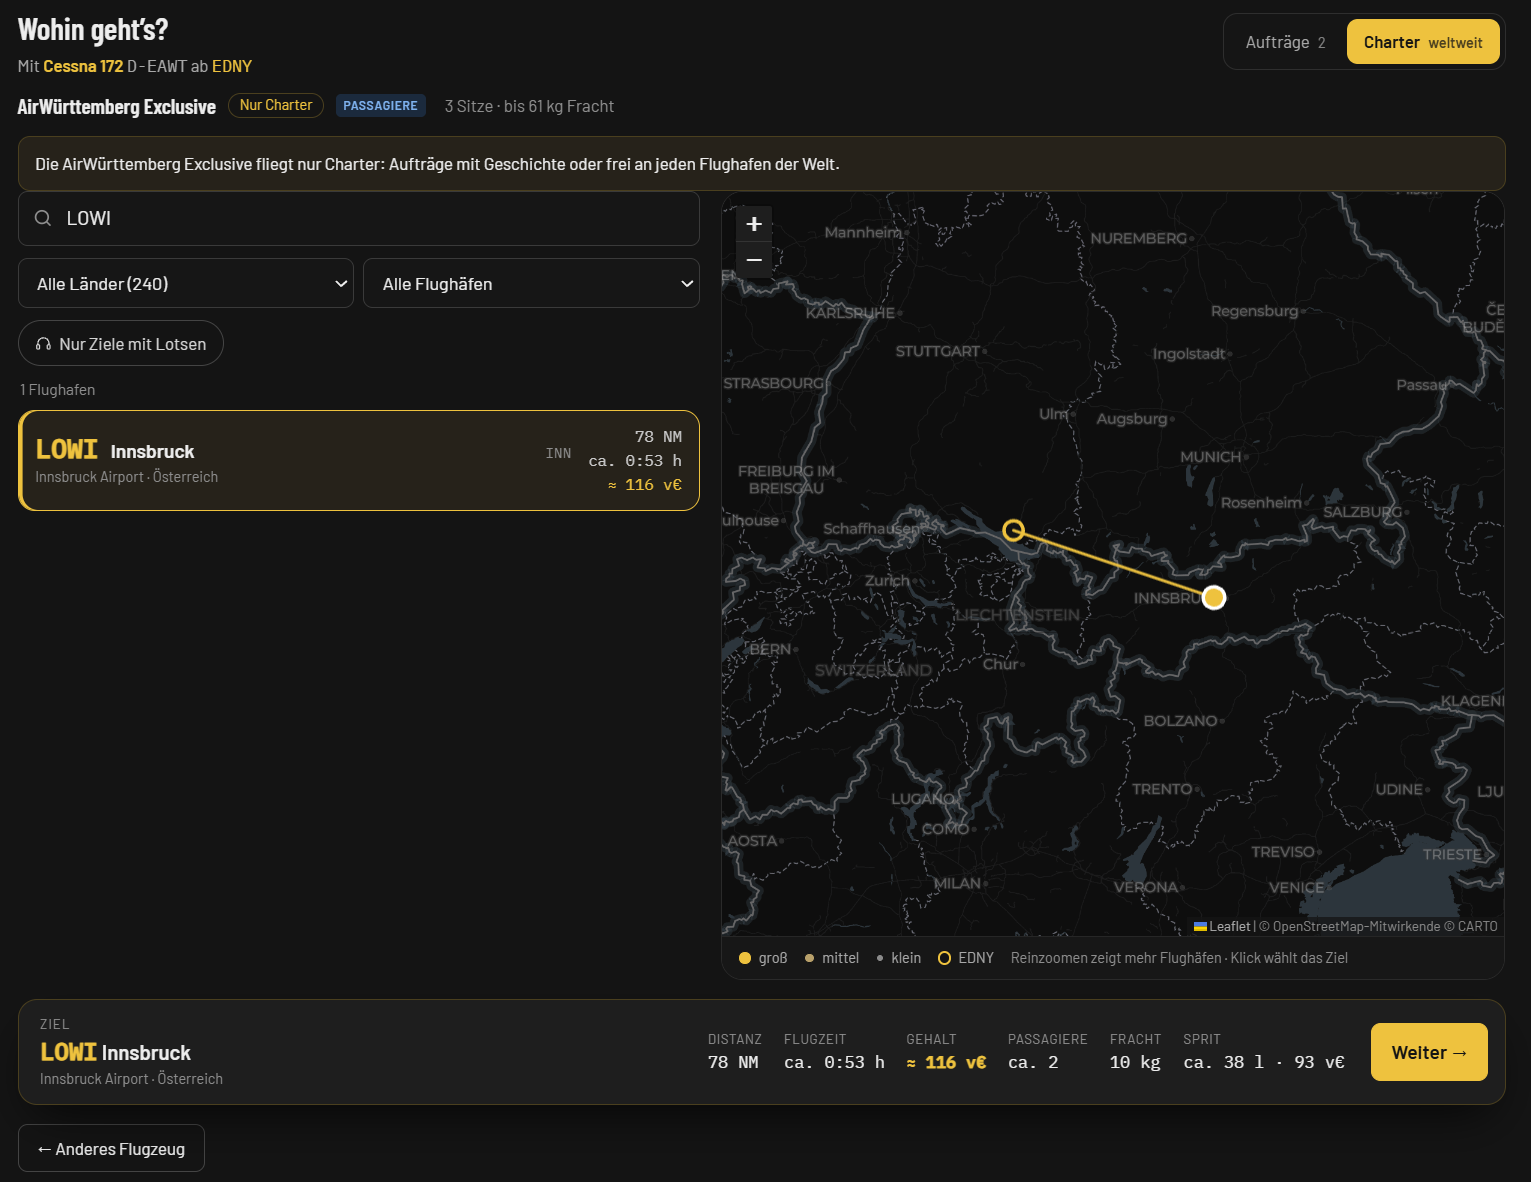
Task: Click the groß legend entry
Action: 763,958
